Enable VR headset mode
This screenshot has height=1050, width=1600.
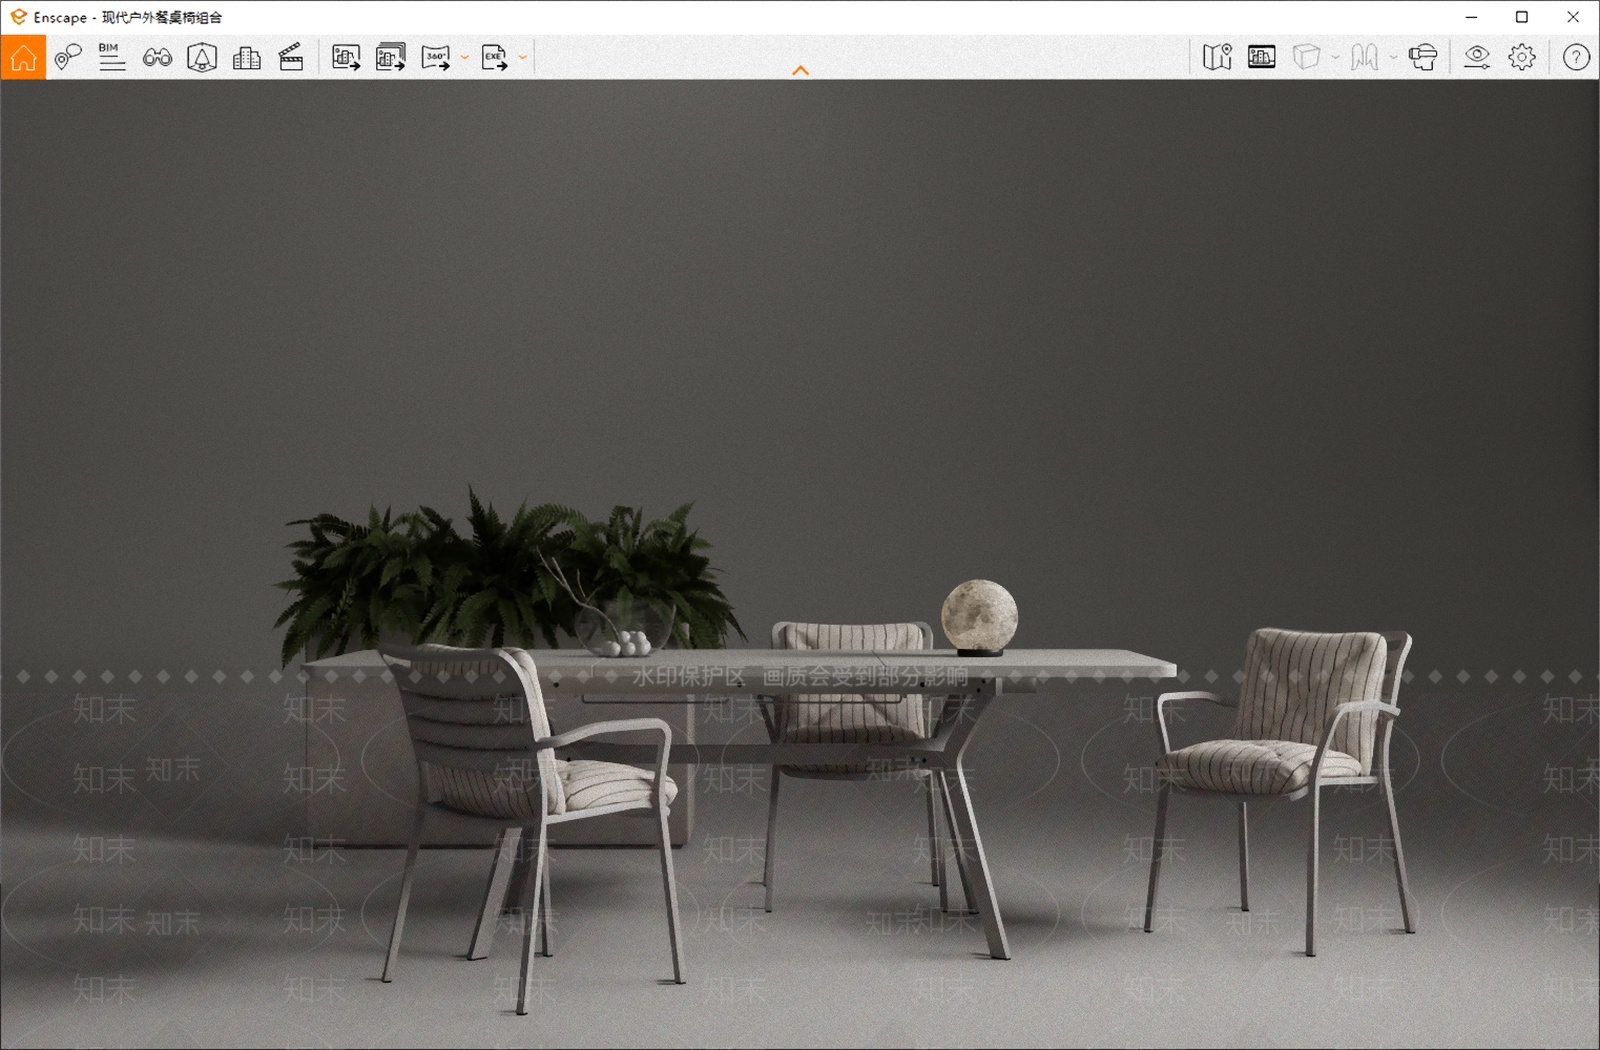pyautogui.click(x=1423, y=57)
